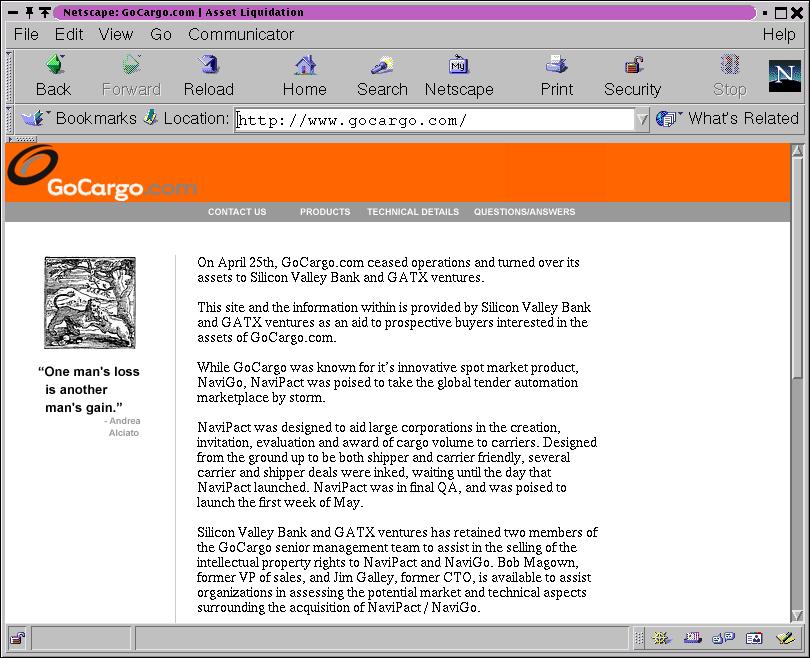Image resolution: width=810 pixels, height=658 pixels.
Task: Open the Composer icon in status bar
Action: (784, 638)
